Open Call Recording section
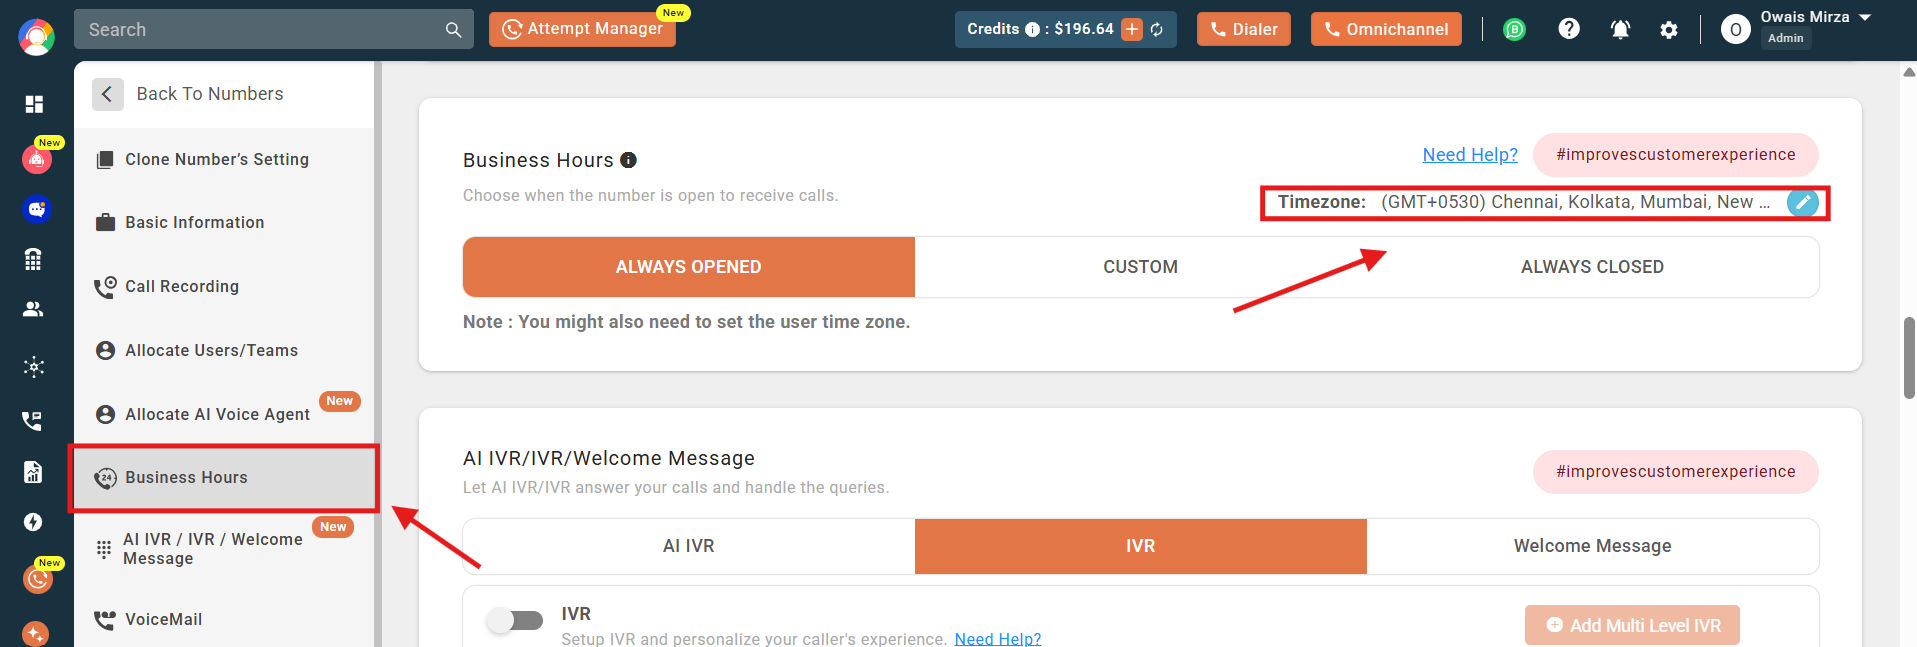This screenshot has height=647, width=1917. (x=225, y=287)
